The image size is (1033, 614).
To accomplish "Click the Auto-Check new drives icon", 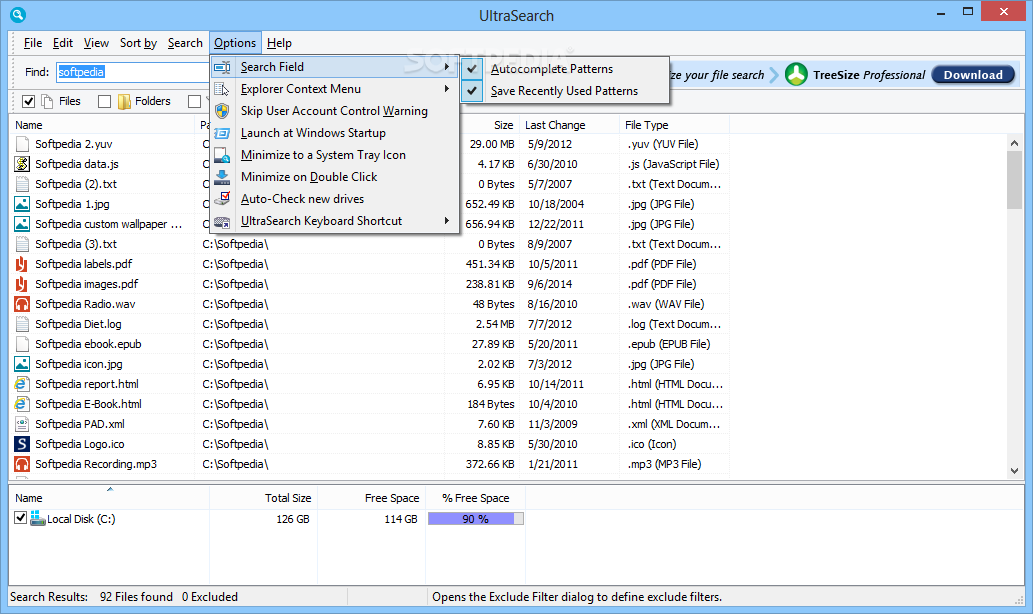I will coord(222,199).
